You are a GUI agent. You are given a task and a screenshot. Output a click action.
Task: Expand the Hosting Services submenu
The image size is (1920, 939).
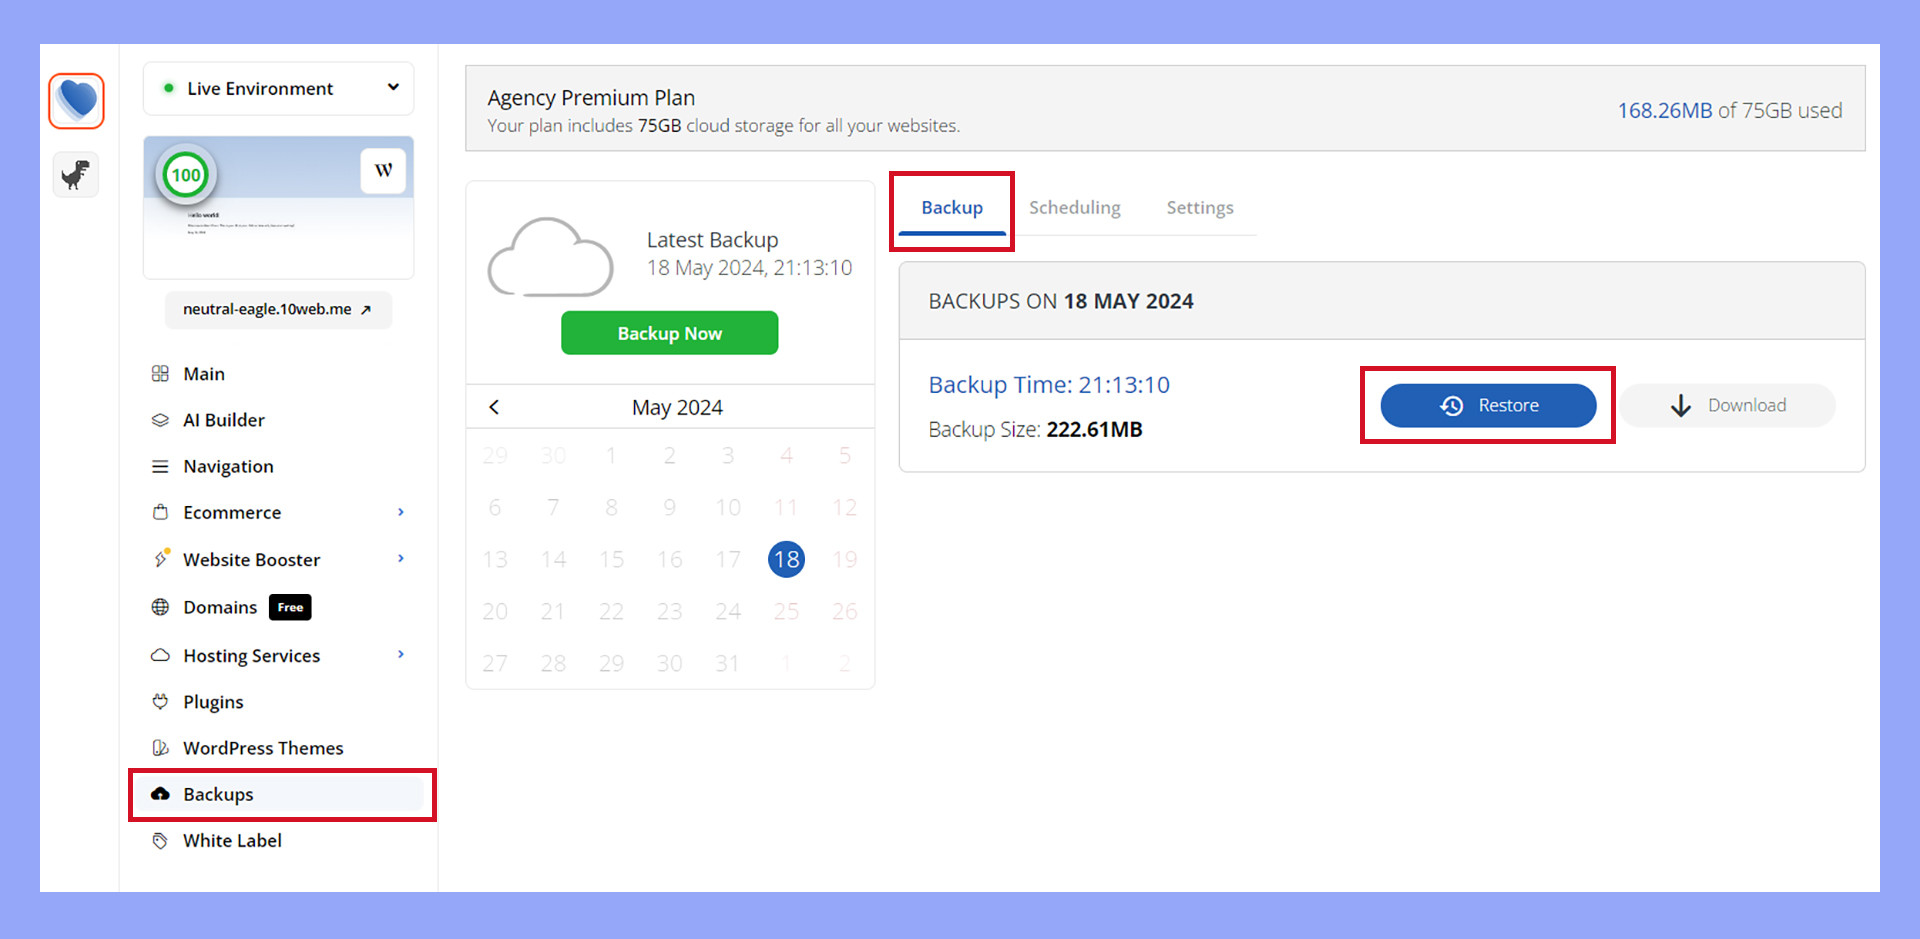tap(401, 655)
